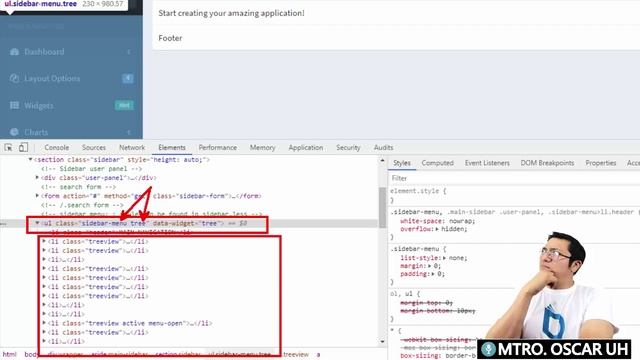Open the Computed pane tab
Screen dimensions: 640x360
(438, 163)
